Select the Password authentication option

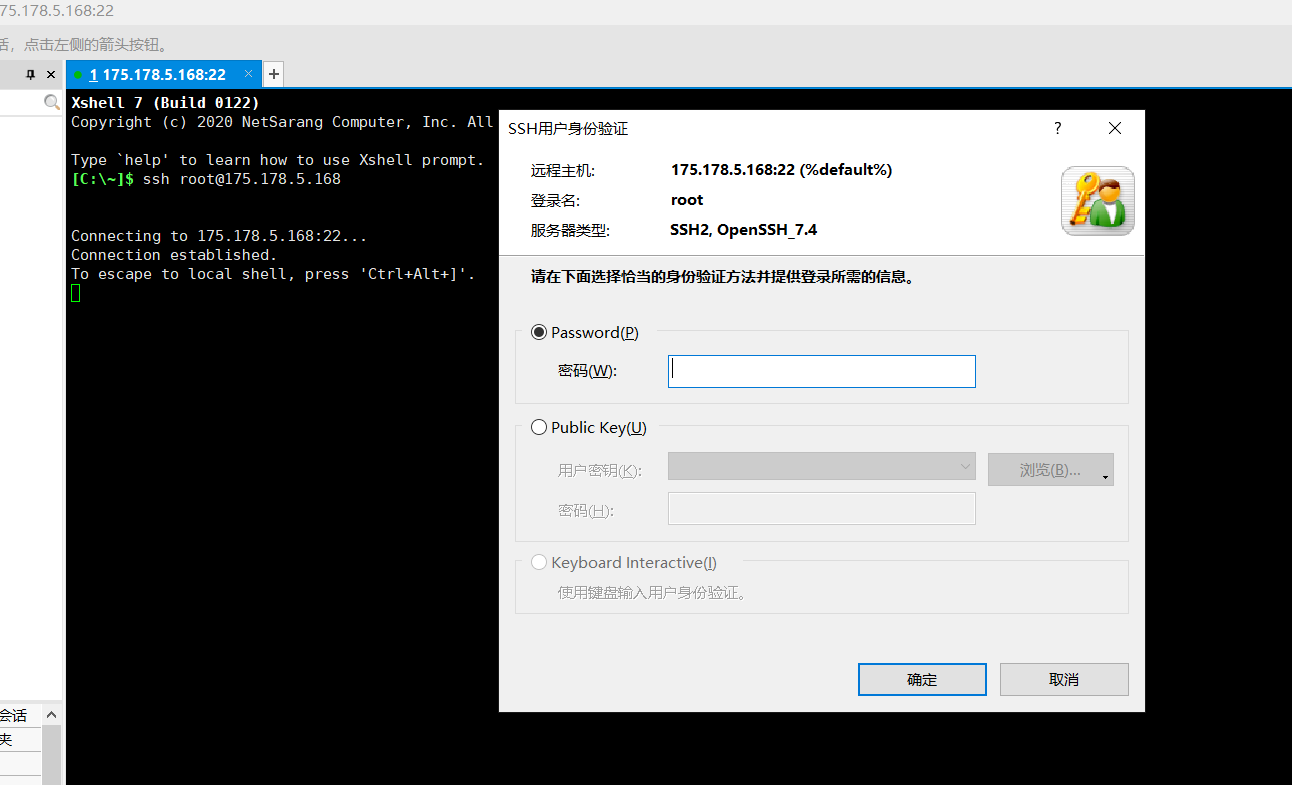tap(539, 332)
